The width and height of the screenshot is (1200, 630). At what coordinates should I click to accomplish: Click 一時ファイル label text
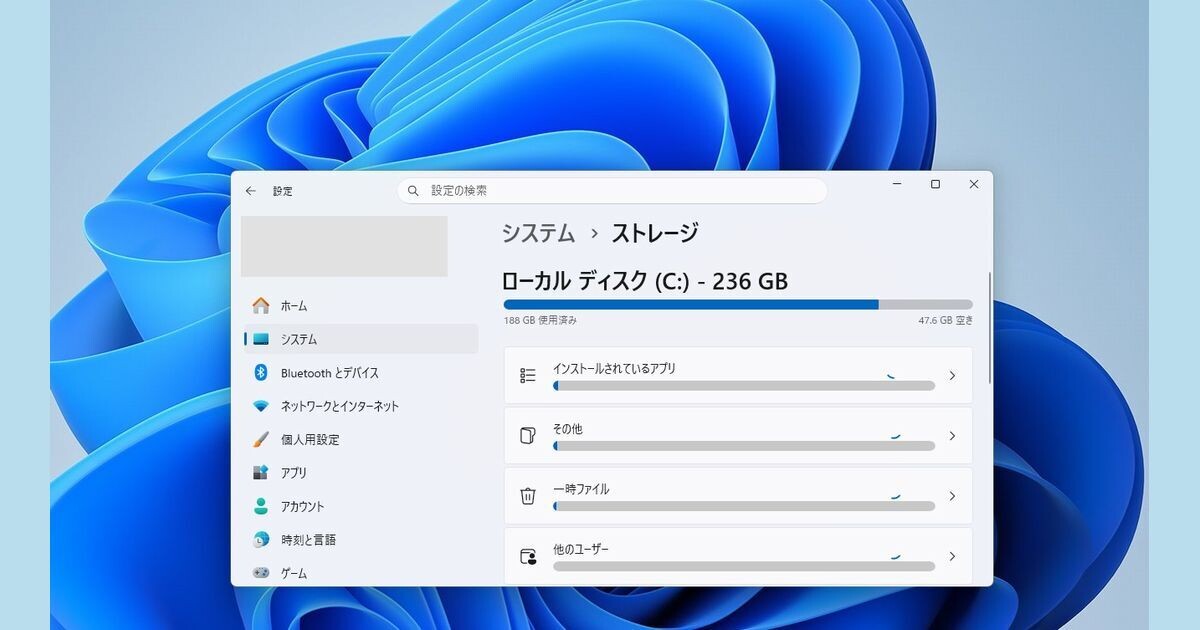(x=581, y=489)
